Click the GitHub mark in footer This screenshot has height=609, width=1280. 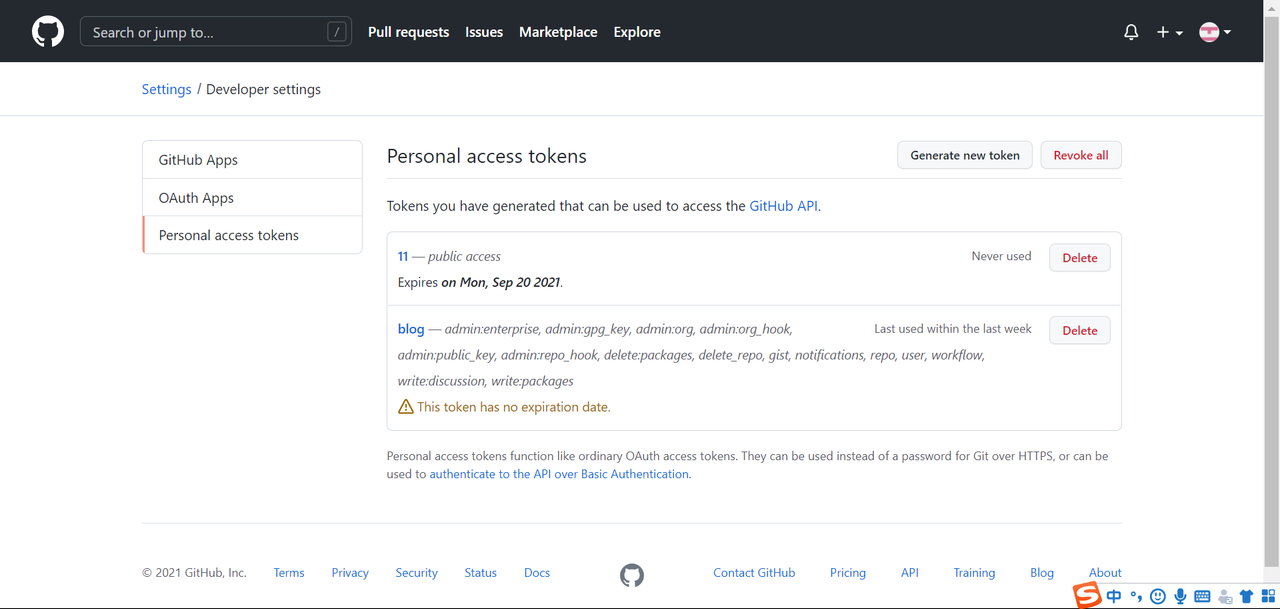pyautogui.click(x=632, y=575)
